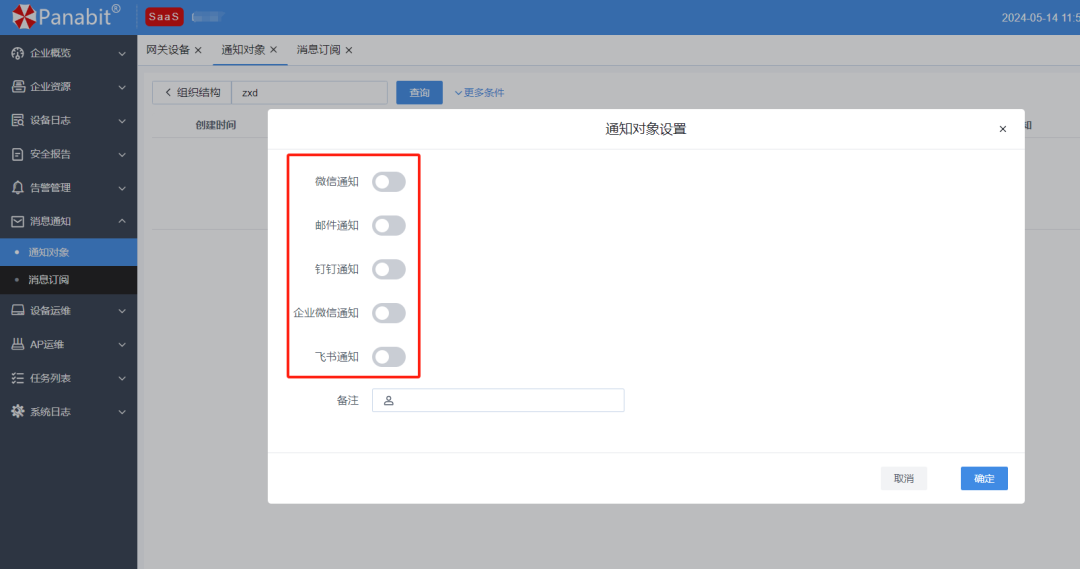Image resolution: width=1080 pixels, height=569 pixels.
Task: Click the 创建时间 column header
Action: [x=216, y=125]
